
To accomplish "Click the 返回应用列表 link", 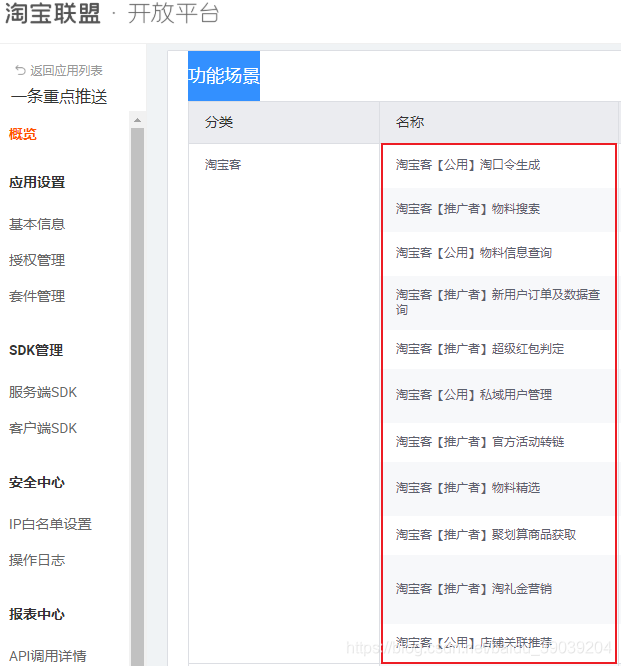I will point(66,70).
